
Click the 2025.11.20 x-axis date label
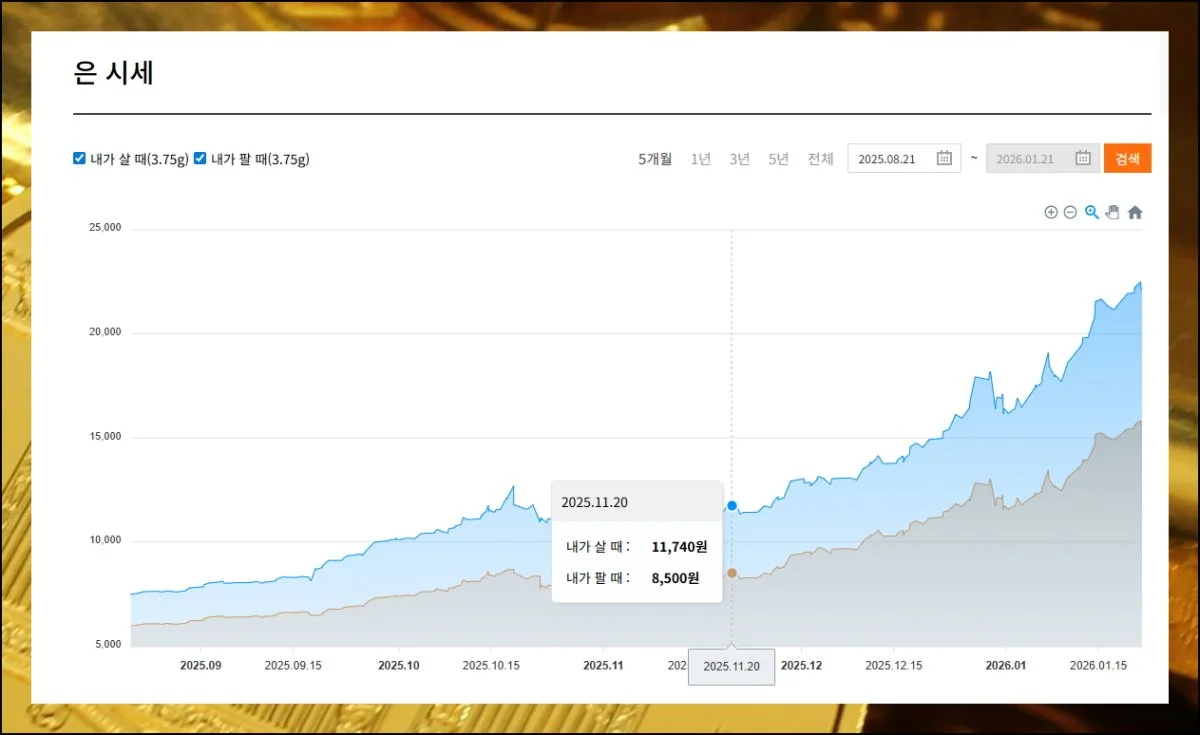pyautogui.click(x=731, y=667)
